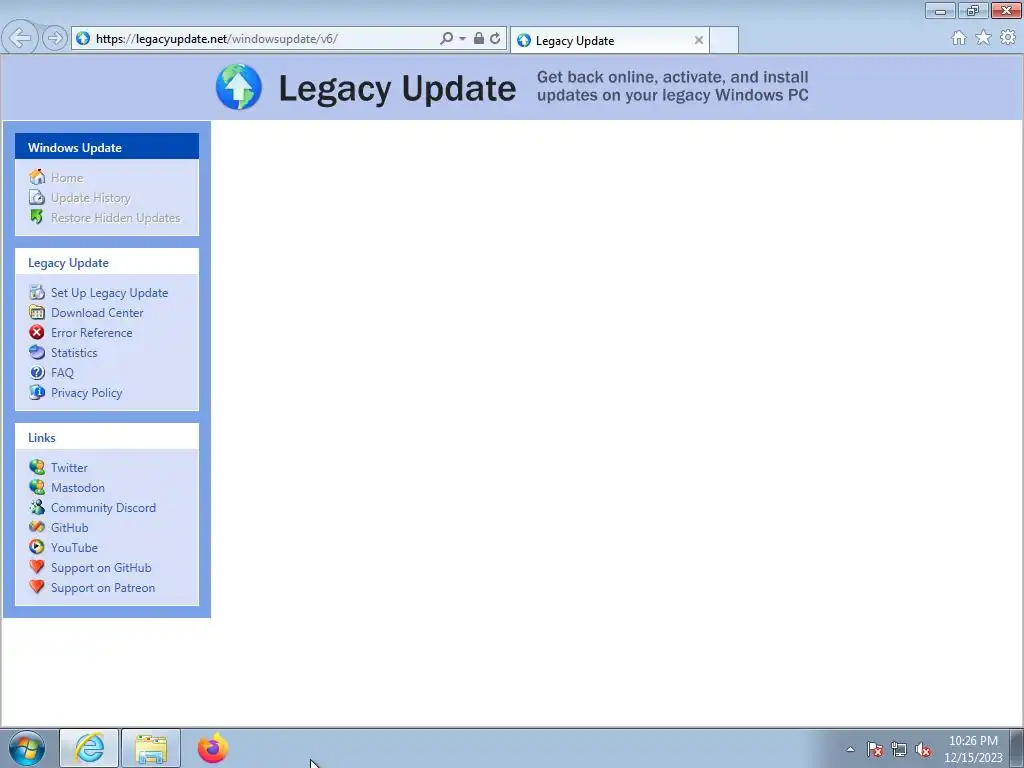Open the taskbar clock showing 10:26 PM
The width and height of the screenshot is (1024, 768).
coord(973,748)
